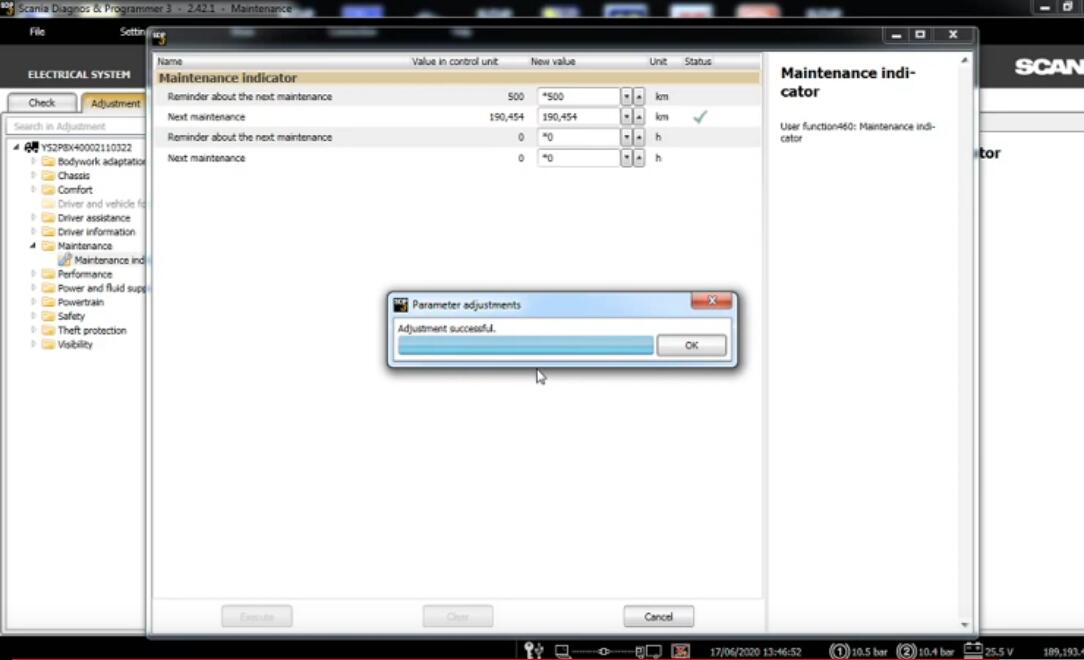
Task: Click circuit 1 pressure gauge icon
Action: 840,651
